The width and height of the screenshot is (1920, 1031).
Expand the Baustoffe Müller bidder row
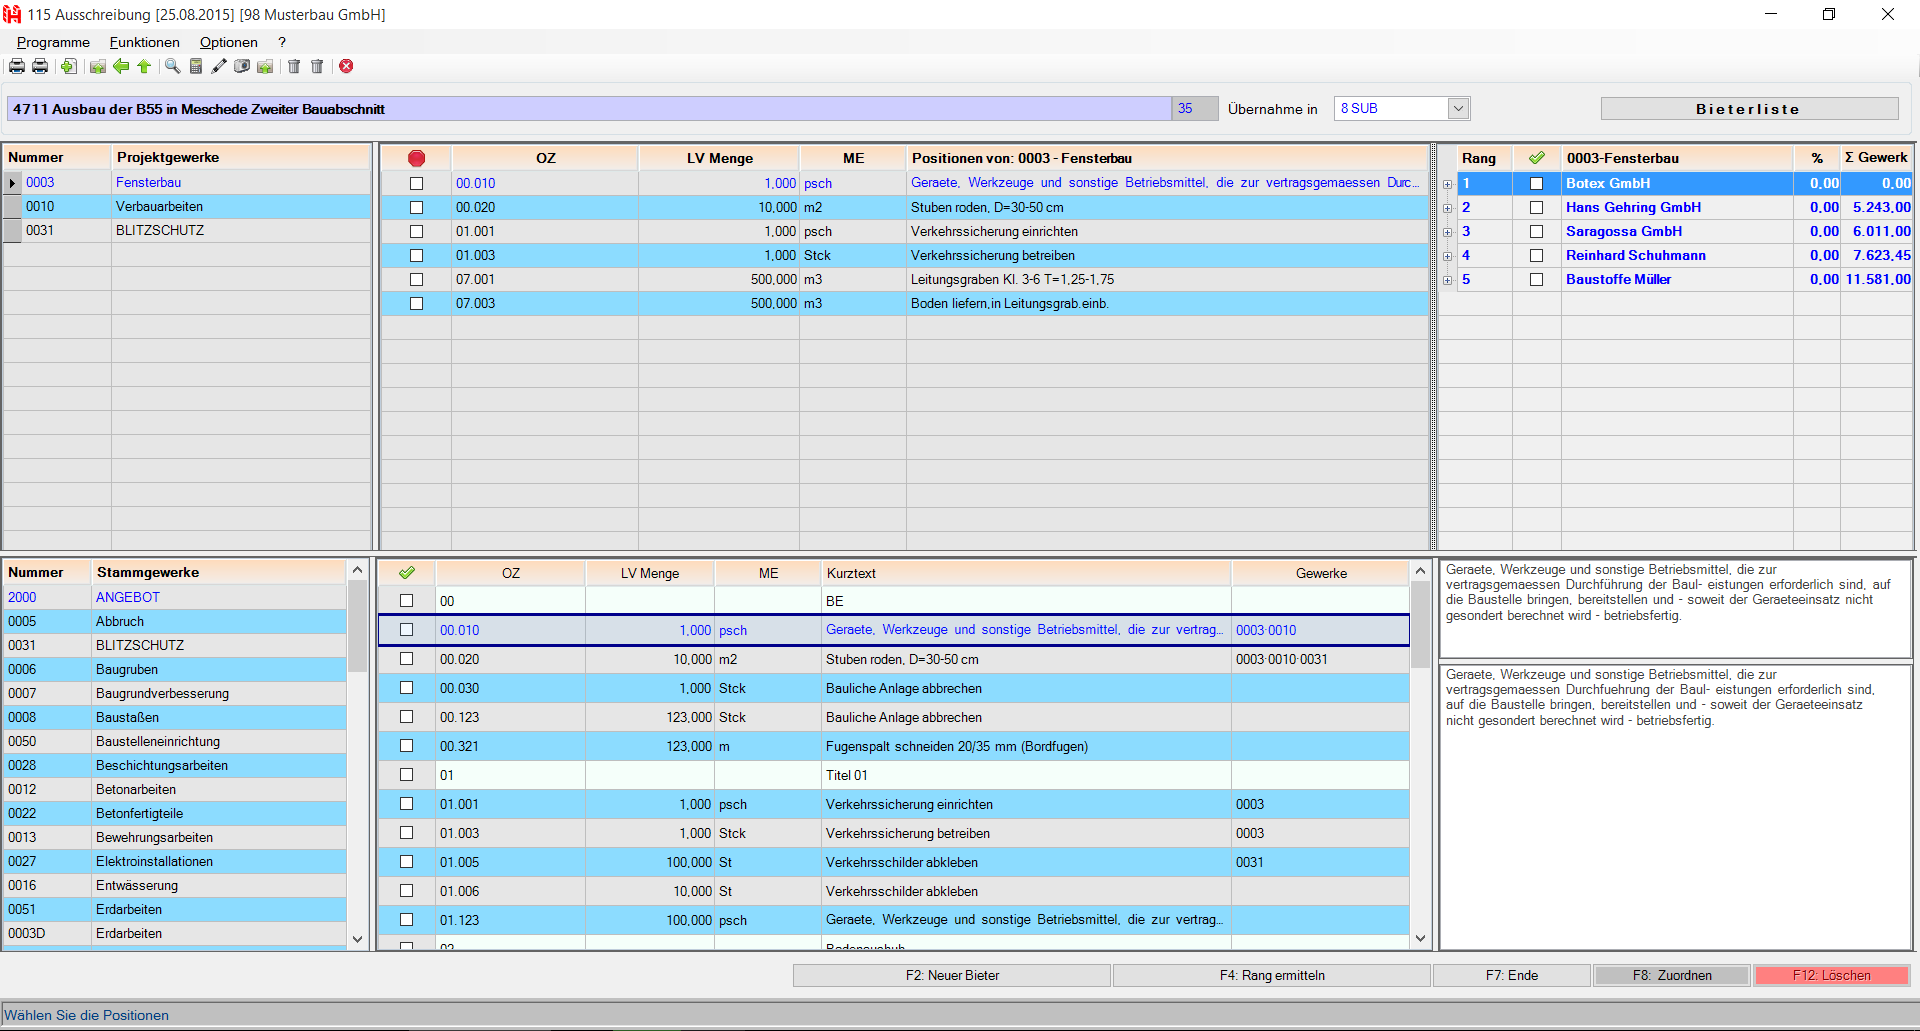pos(1447,280)
